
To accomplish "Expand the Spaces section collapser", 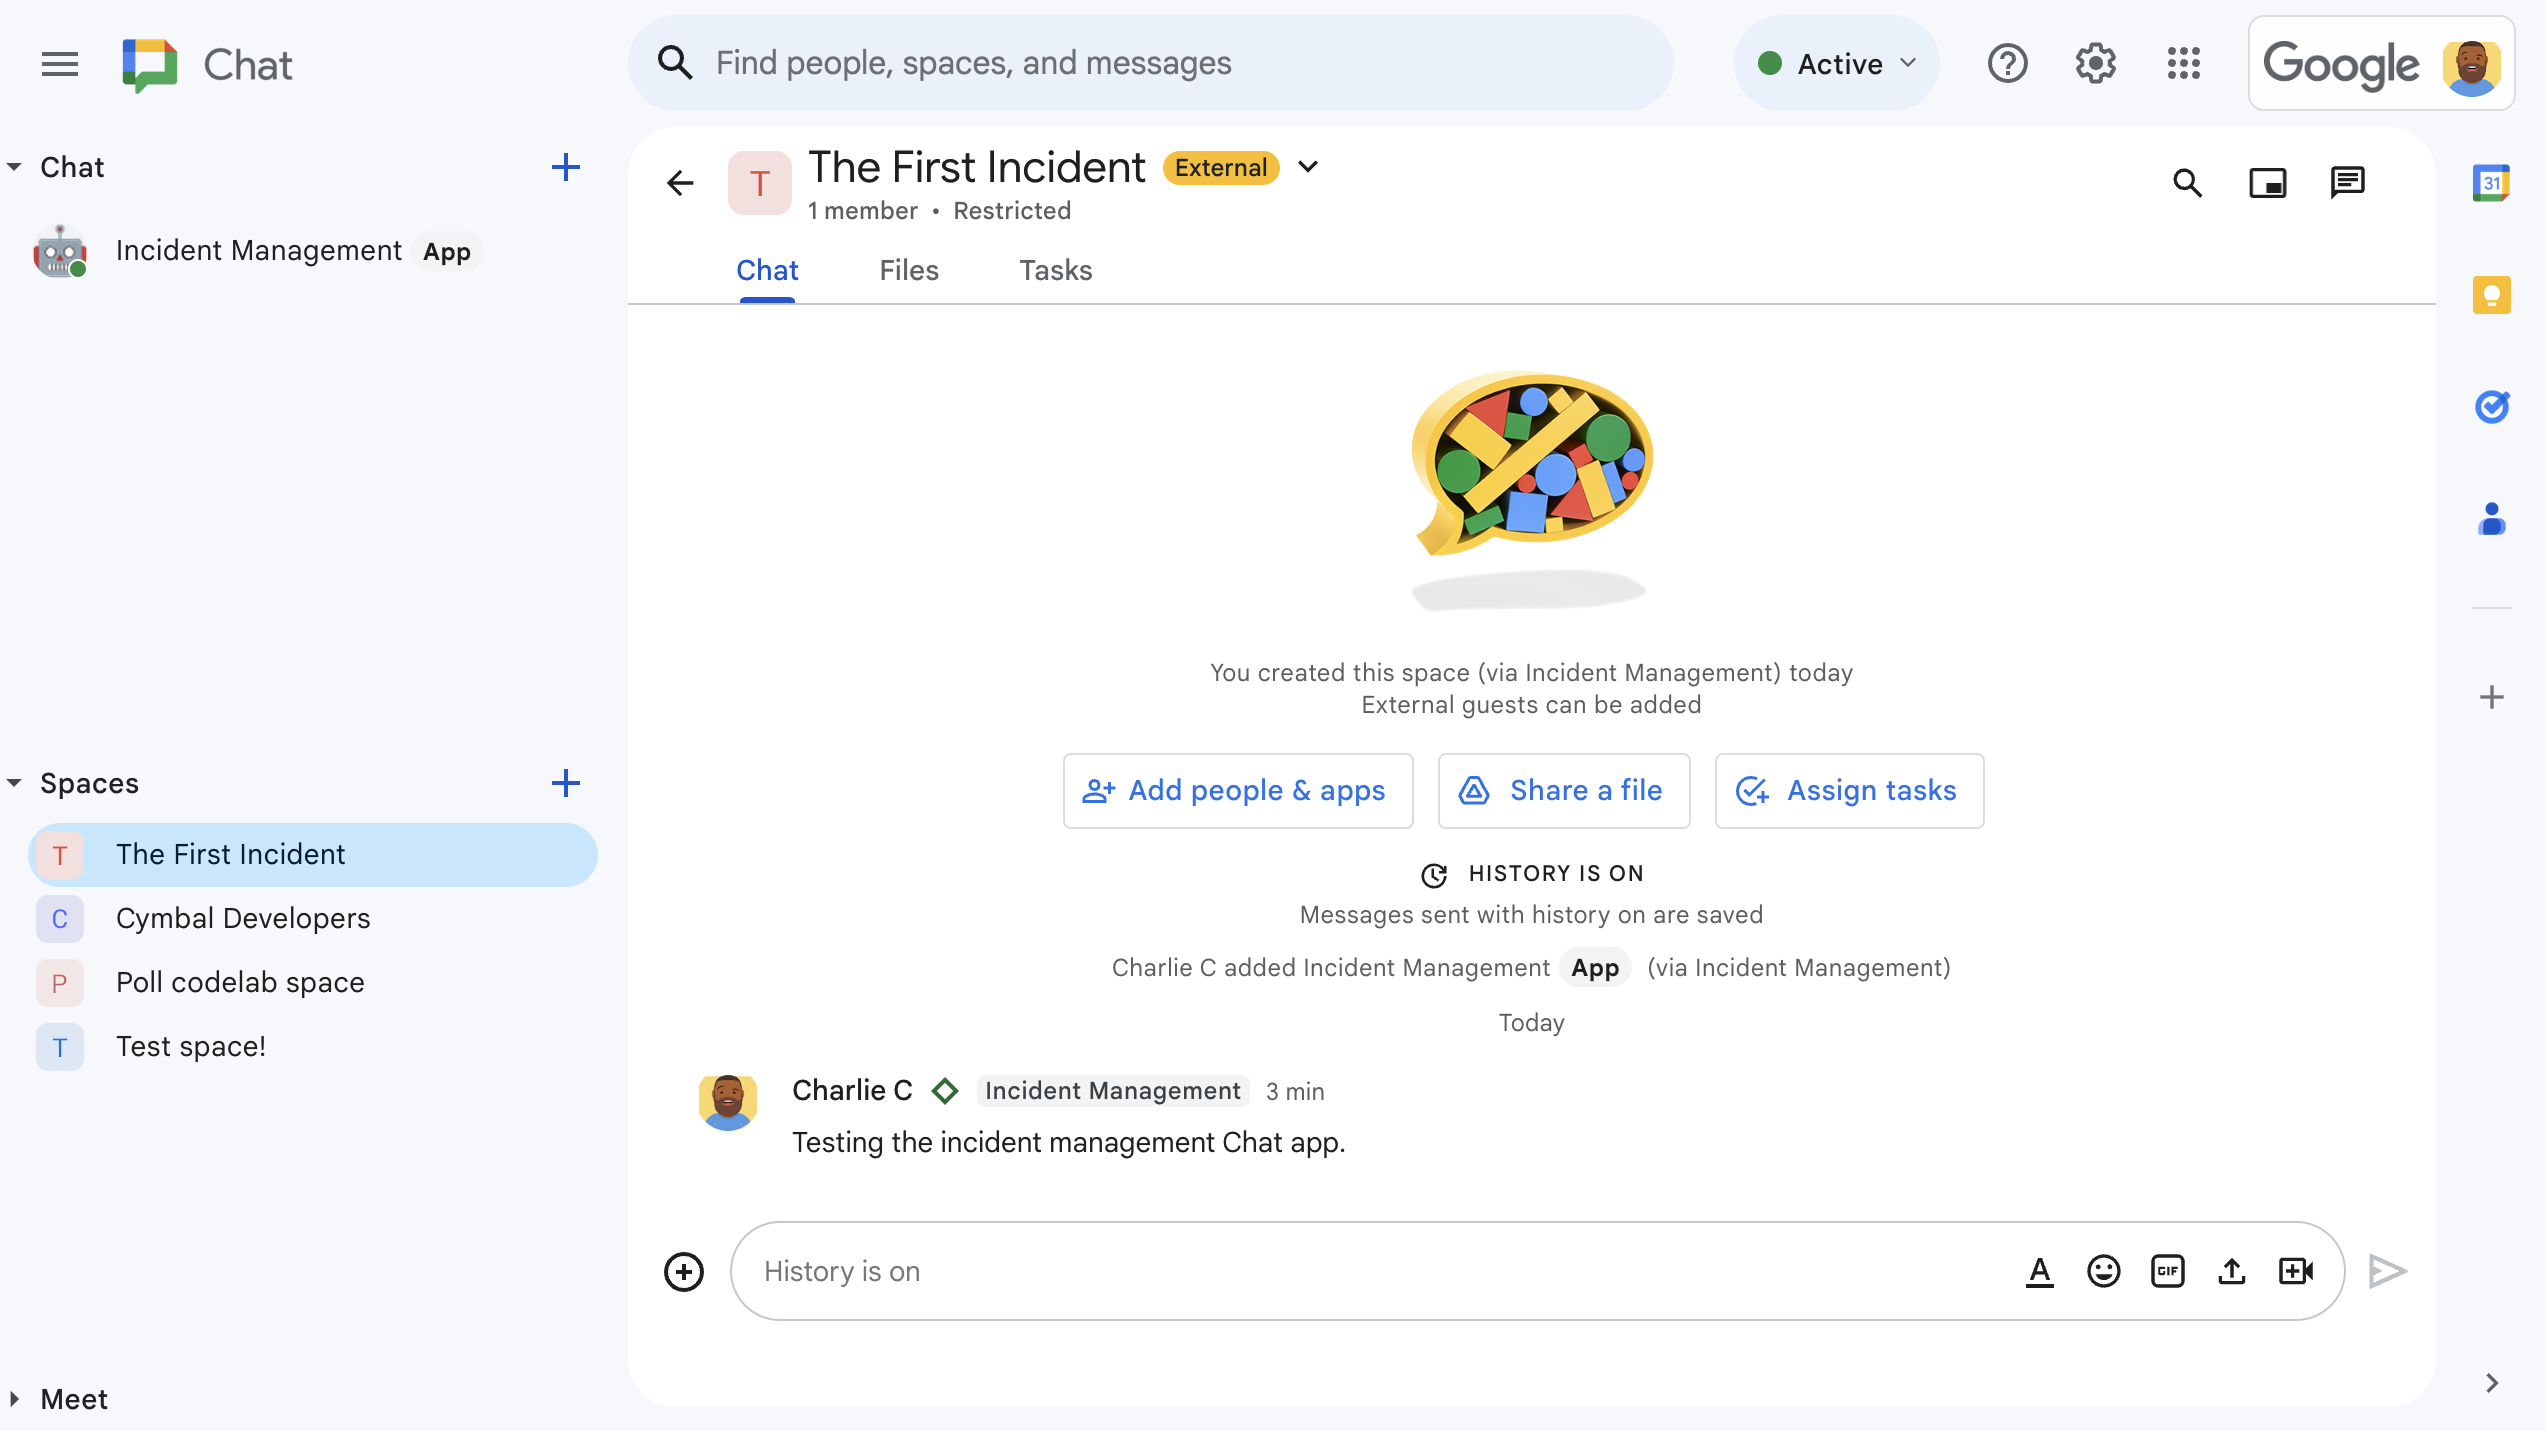I will [16, 783].
